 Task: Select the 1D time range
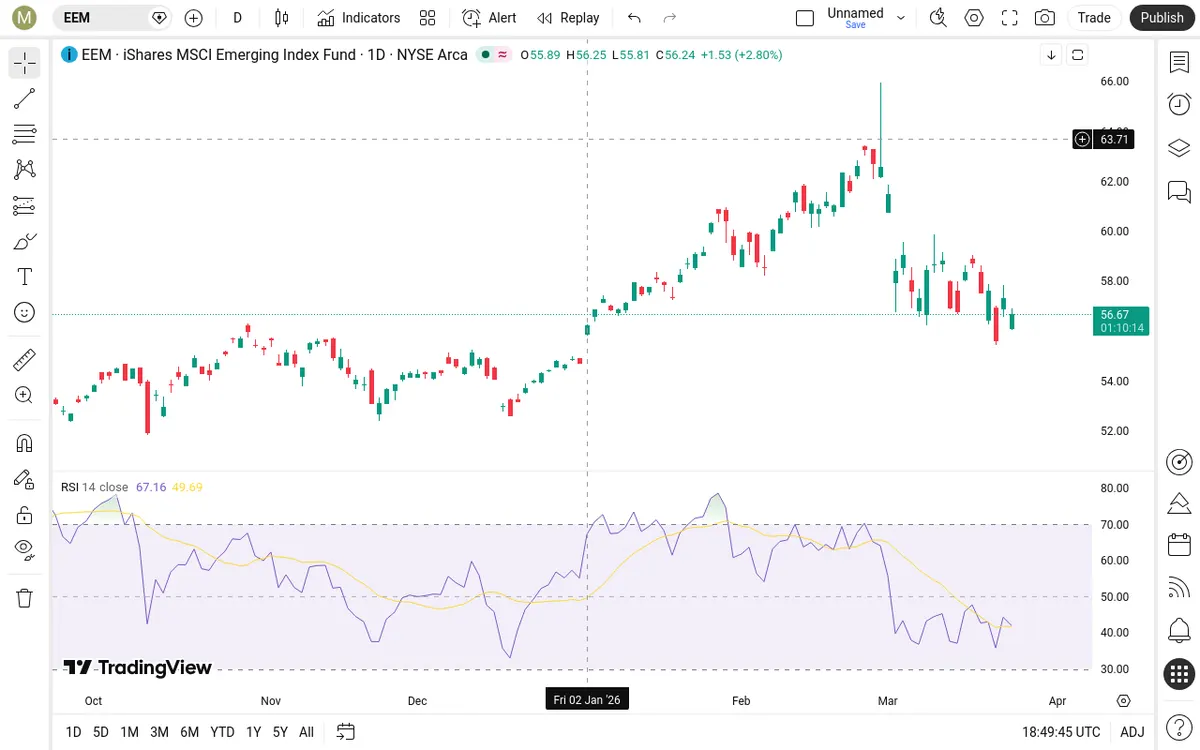coord(73,732)
